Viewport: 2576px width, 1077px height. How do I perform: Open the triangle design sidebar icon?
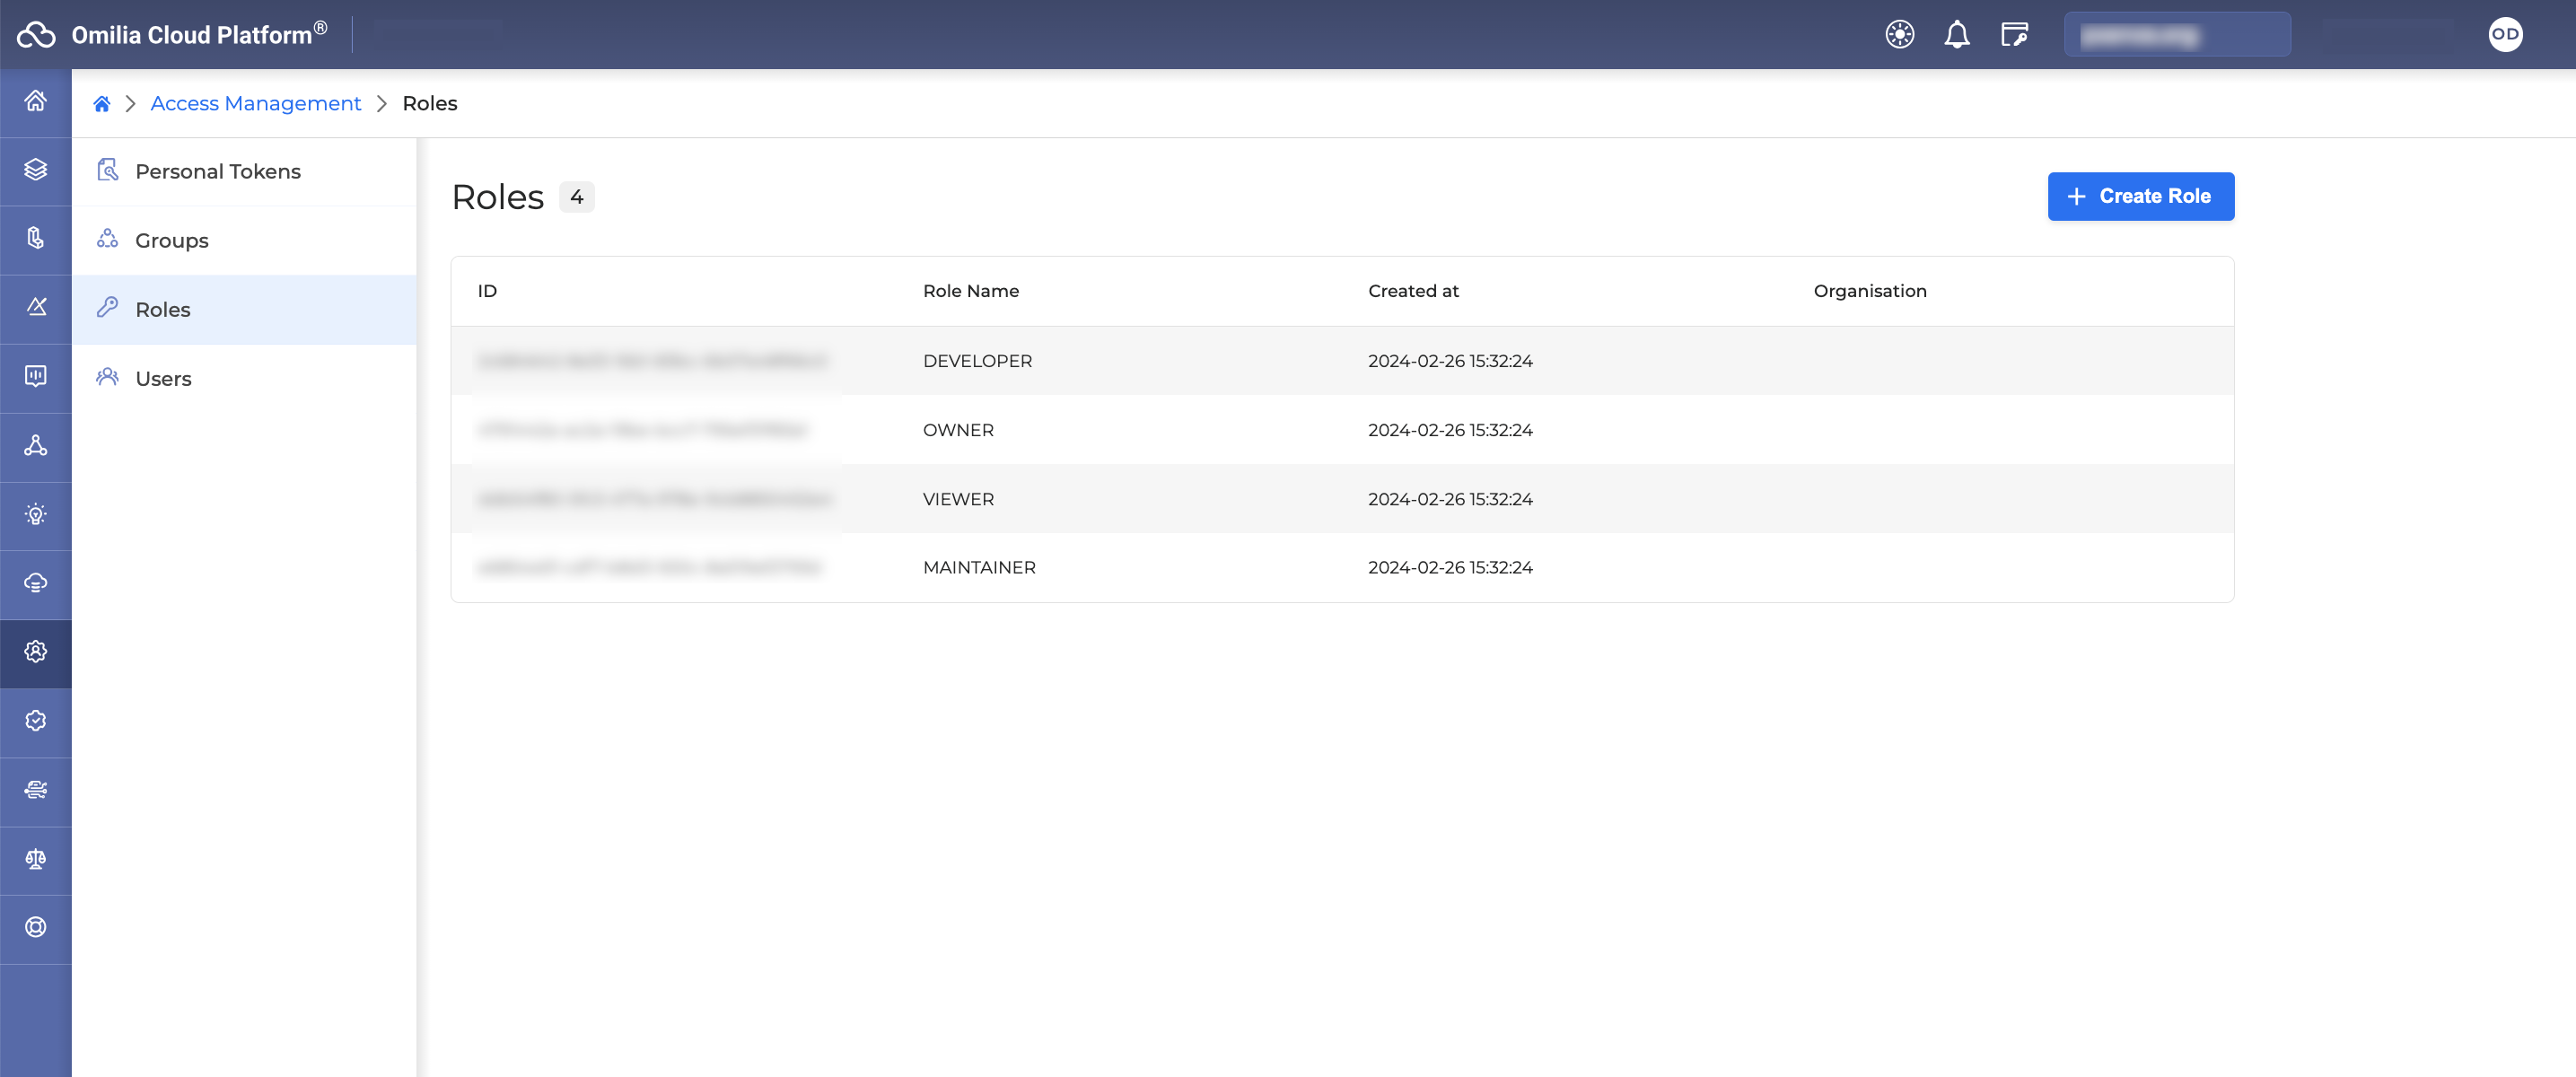(36, 307)
